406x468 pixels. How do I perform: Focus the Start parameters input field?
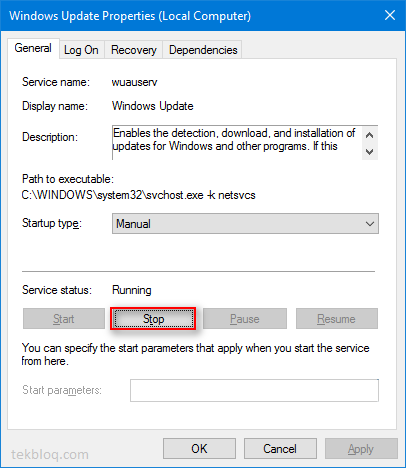(254, 390)
